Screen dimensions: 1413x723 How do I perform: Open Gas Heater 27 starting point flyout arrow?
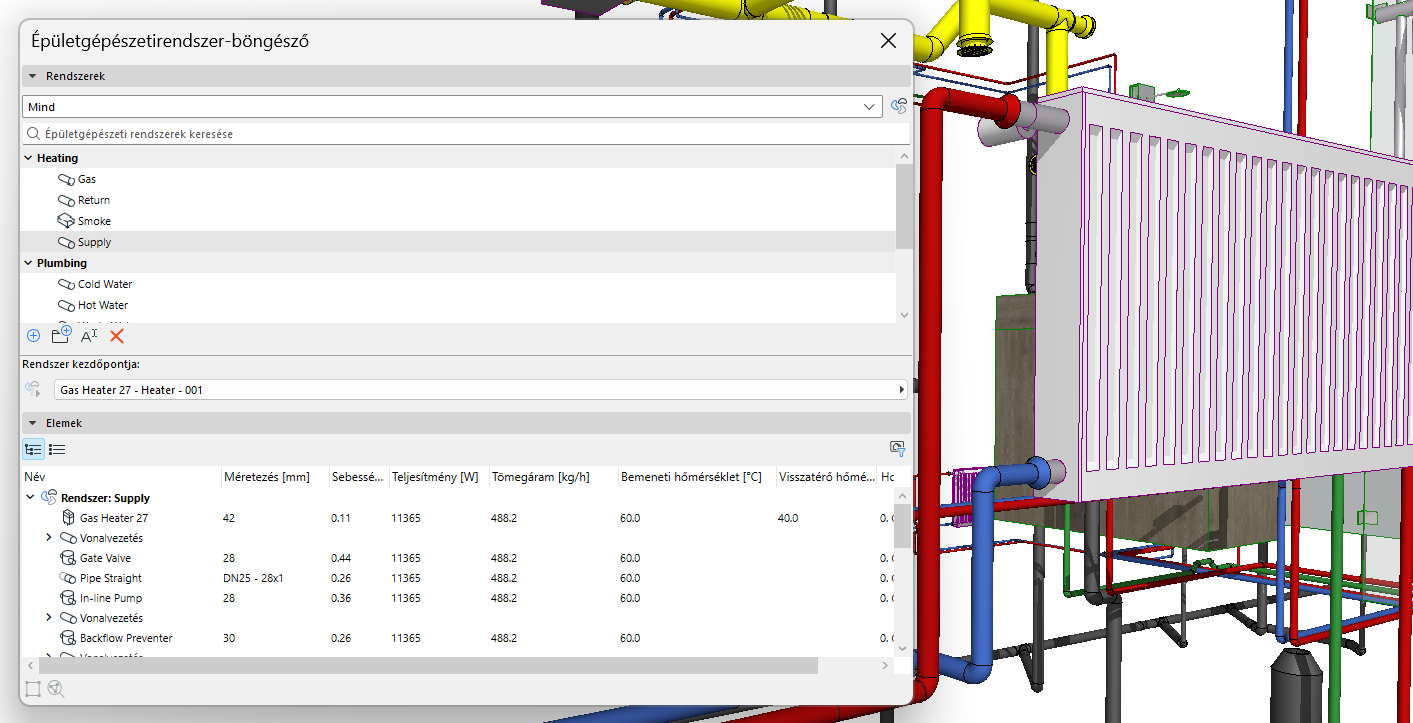point(902,390)
